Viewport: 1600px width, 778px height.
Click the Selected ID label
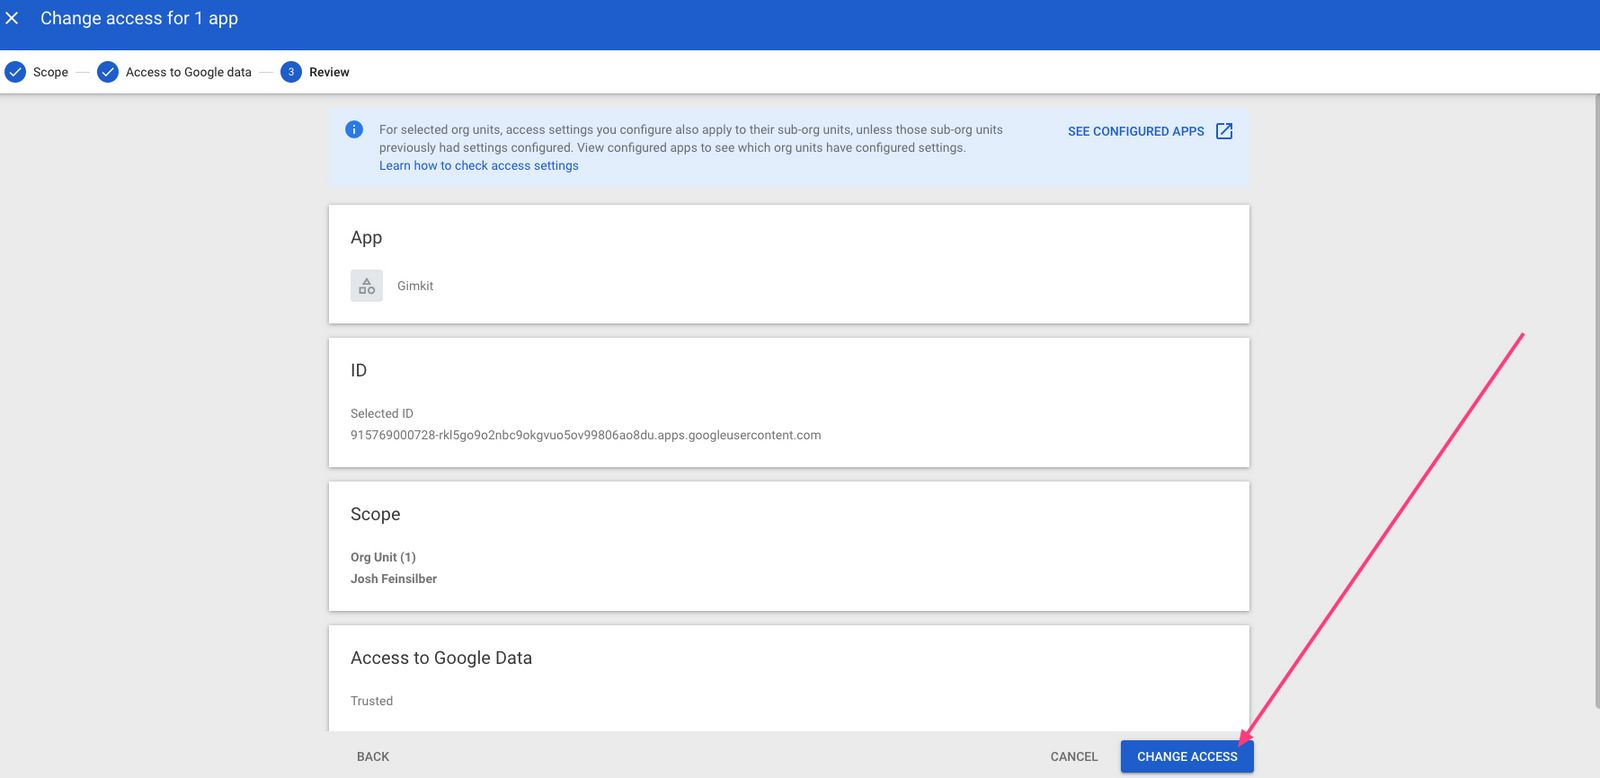pos(382,413)
